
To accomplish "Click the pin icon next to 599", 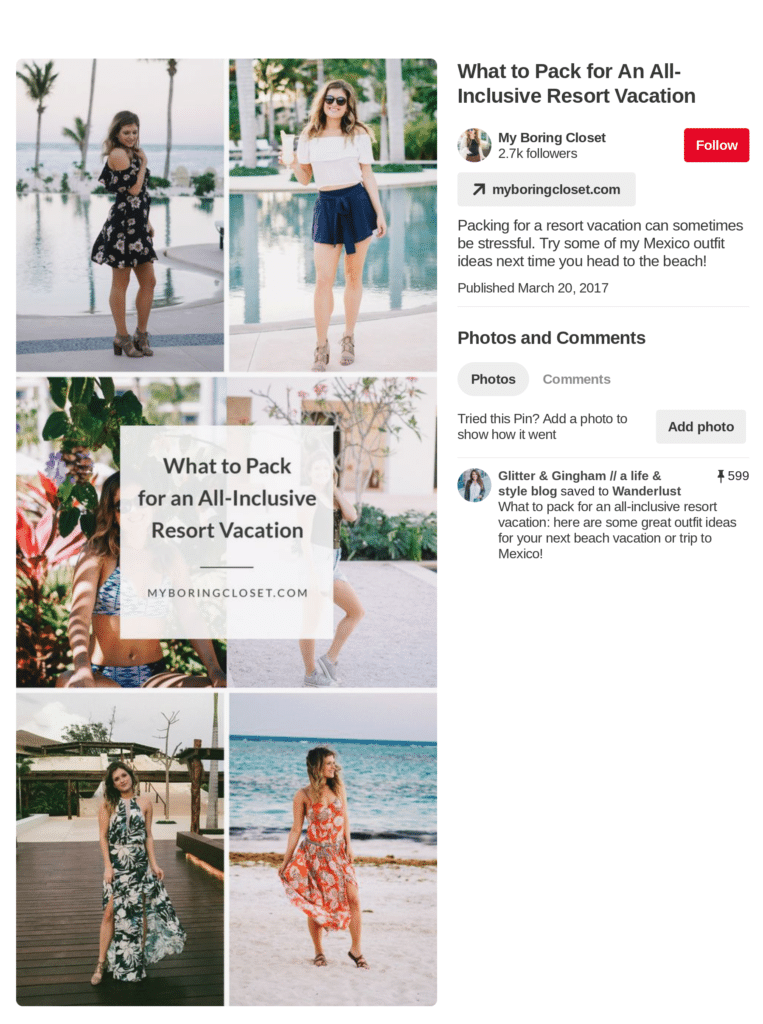I will click(721, 476).
